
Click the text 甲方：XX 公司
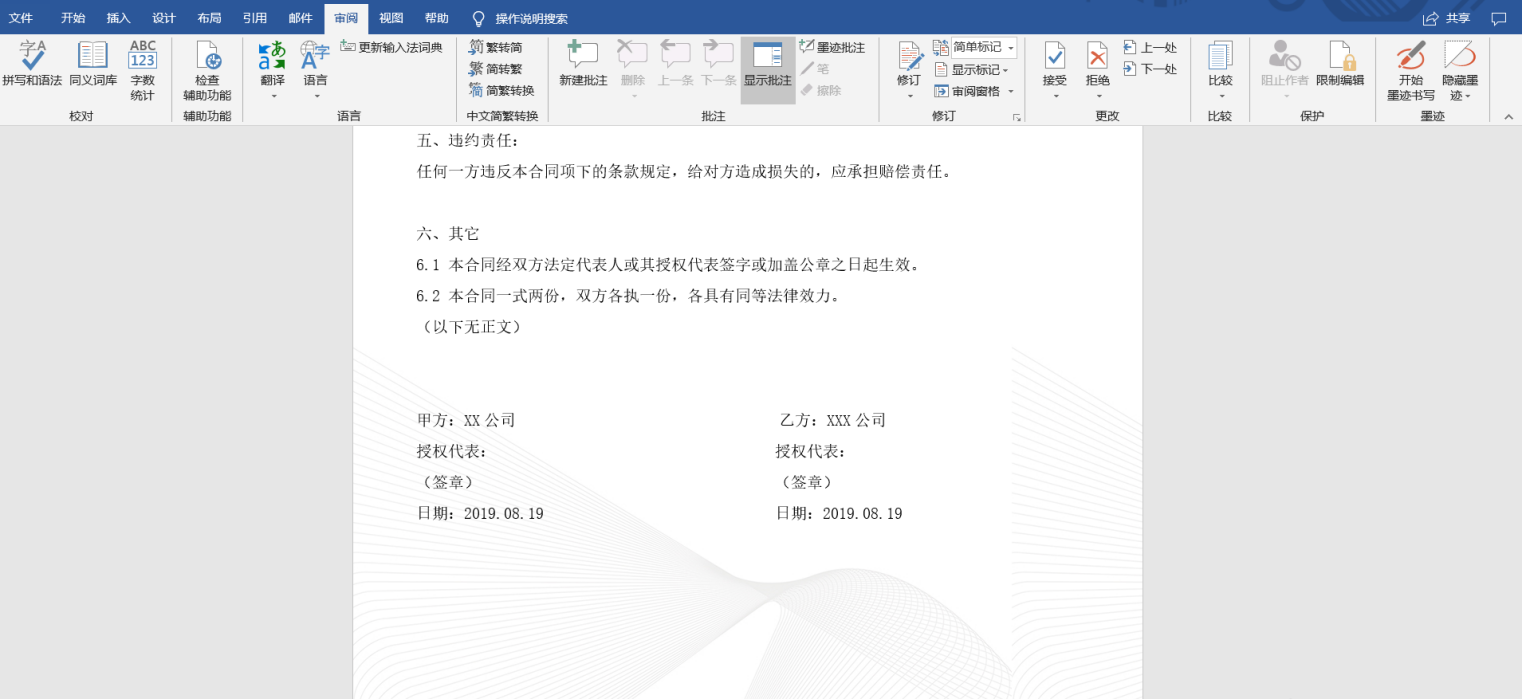tap(466, 420)
